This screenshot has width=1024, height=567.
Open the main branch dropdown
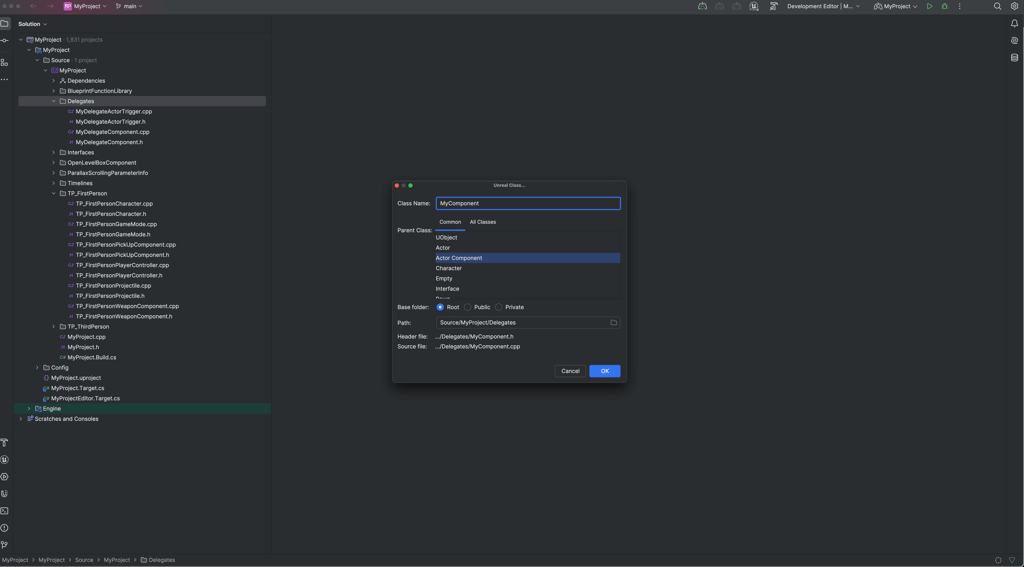pyautogui.click(x=129, y=7)
